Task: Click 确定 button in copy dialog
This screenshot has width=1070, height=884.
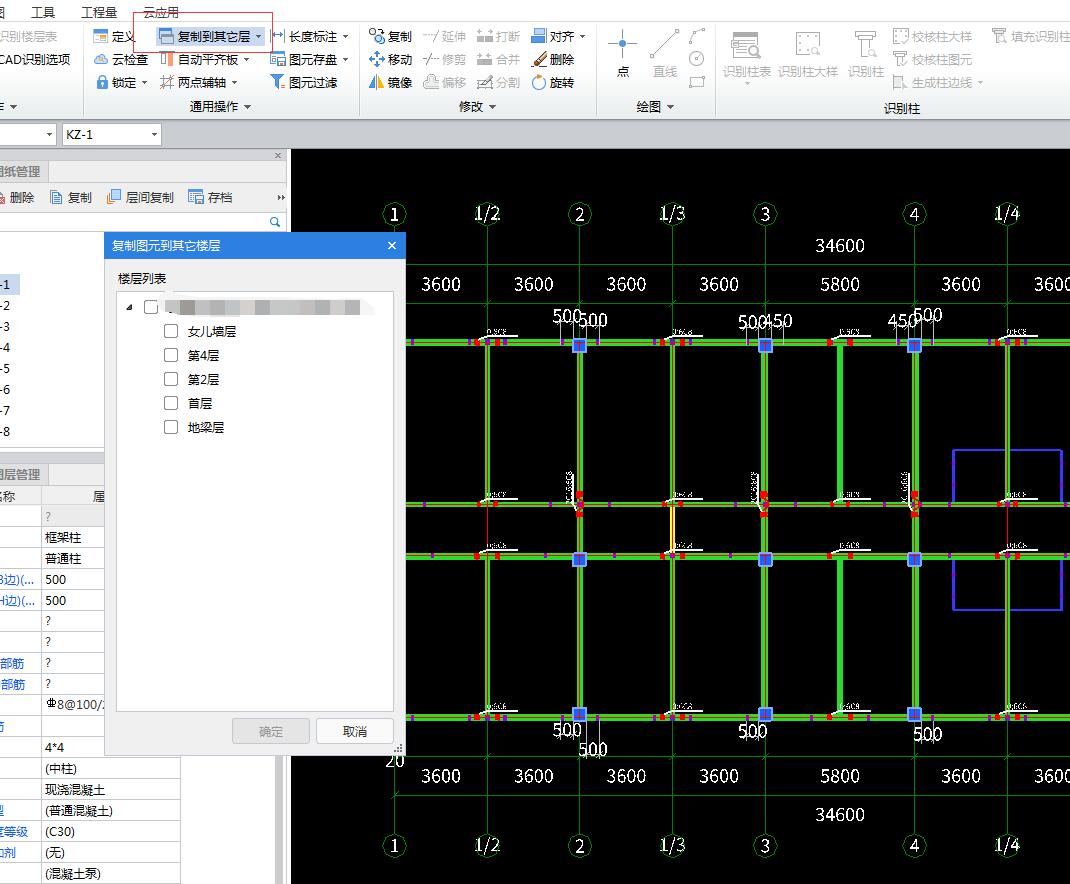Action: pyautogui.click(x=271, y=731)
